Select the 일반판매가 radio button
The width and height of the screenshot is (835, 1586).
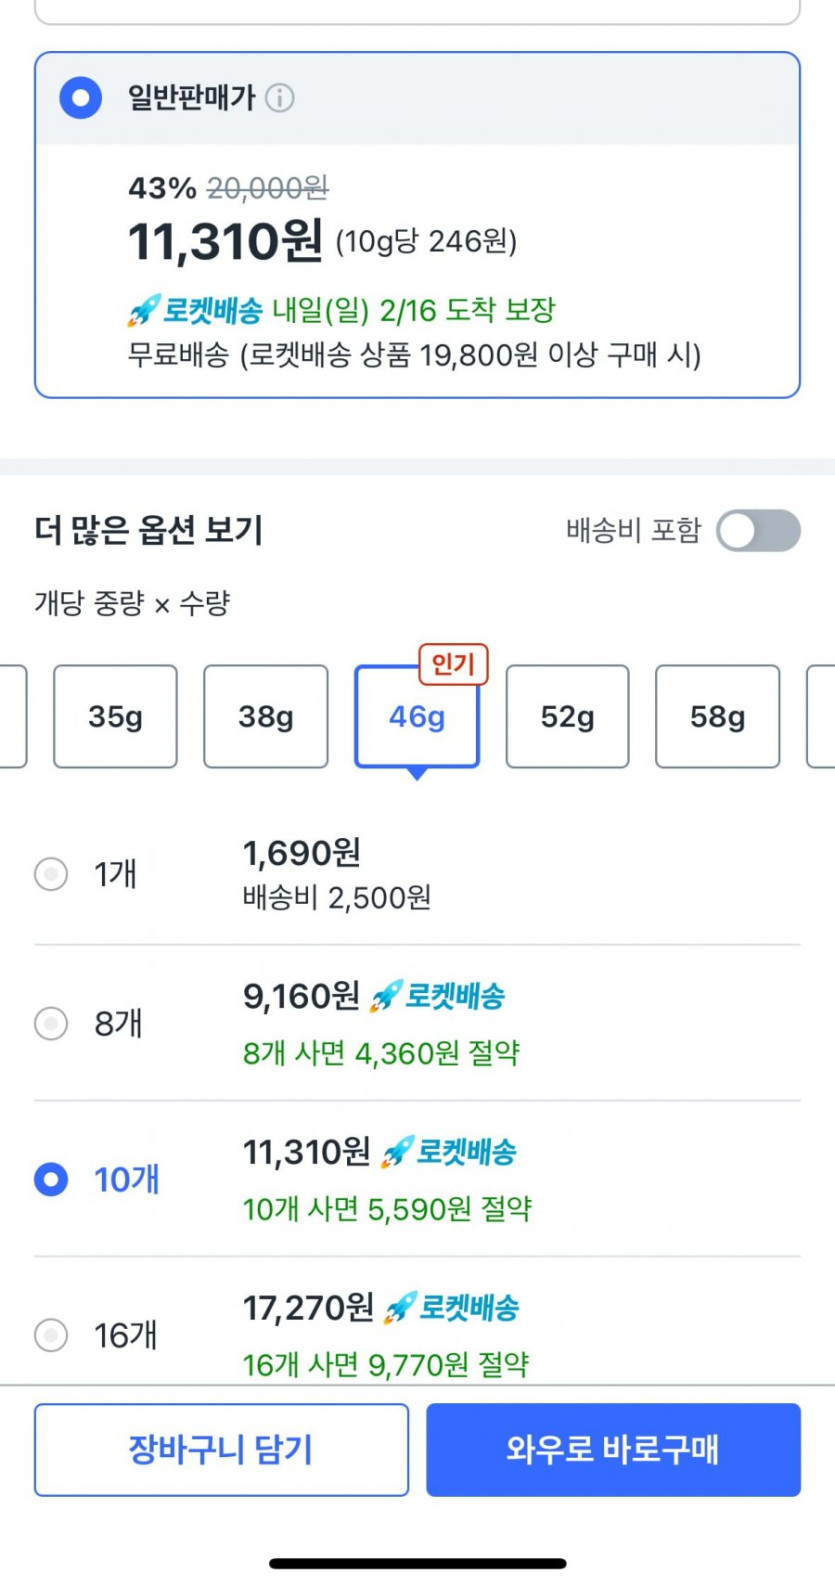click(x=81, y=98)
